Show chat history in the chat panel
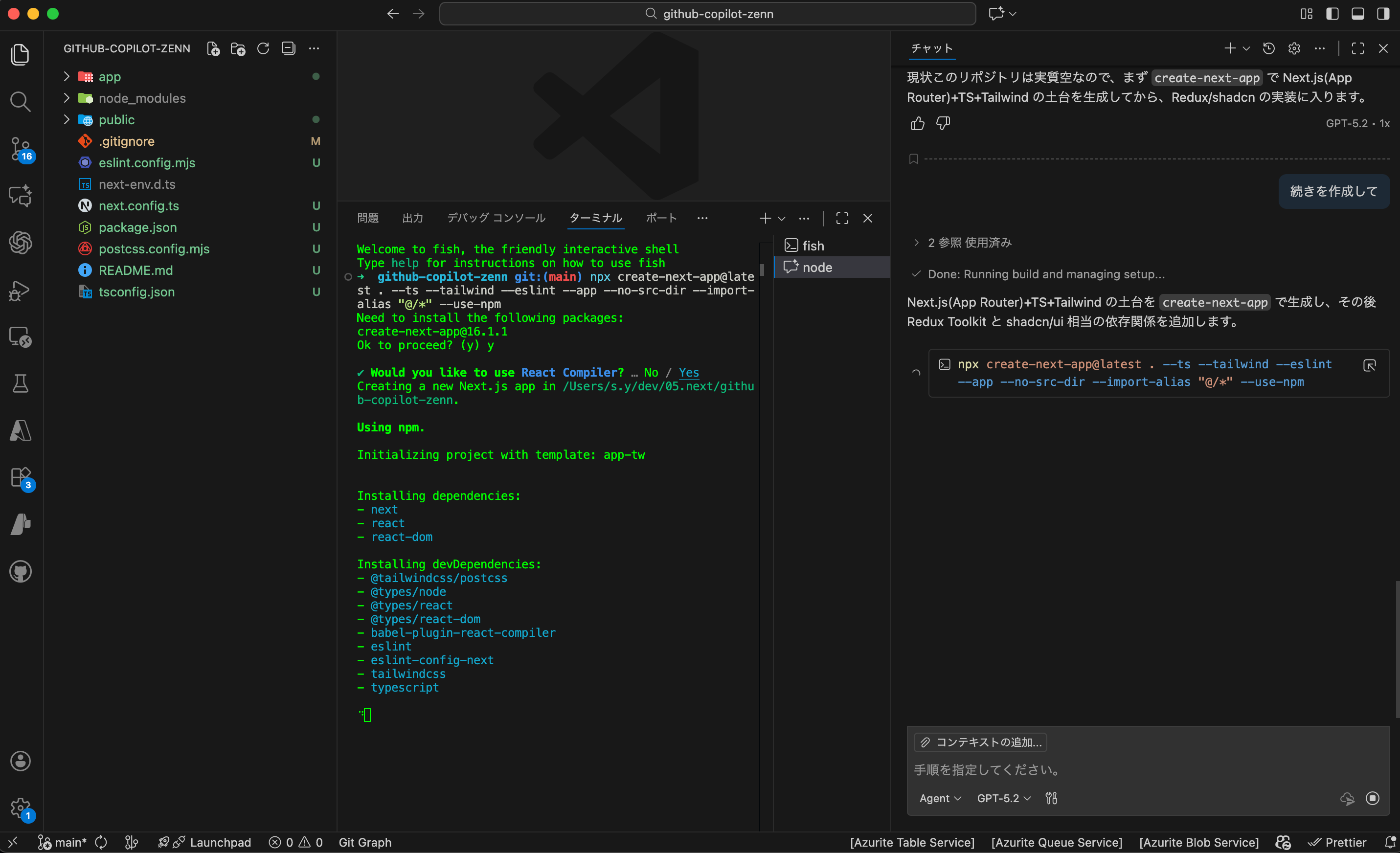 pyautogui.click(x=1269, y=48)
